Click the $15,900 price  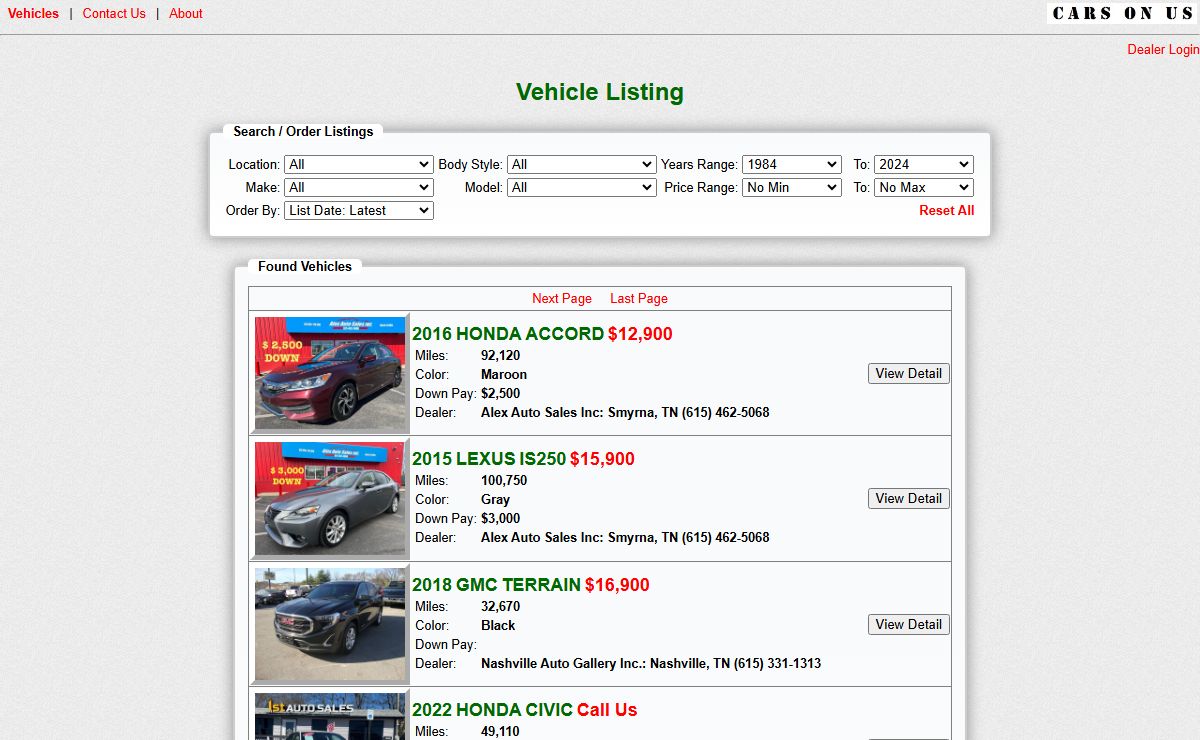(x=602, y=459)
